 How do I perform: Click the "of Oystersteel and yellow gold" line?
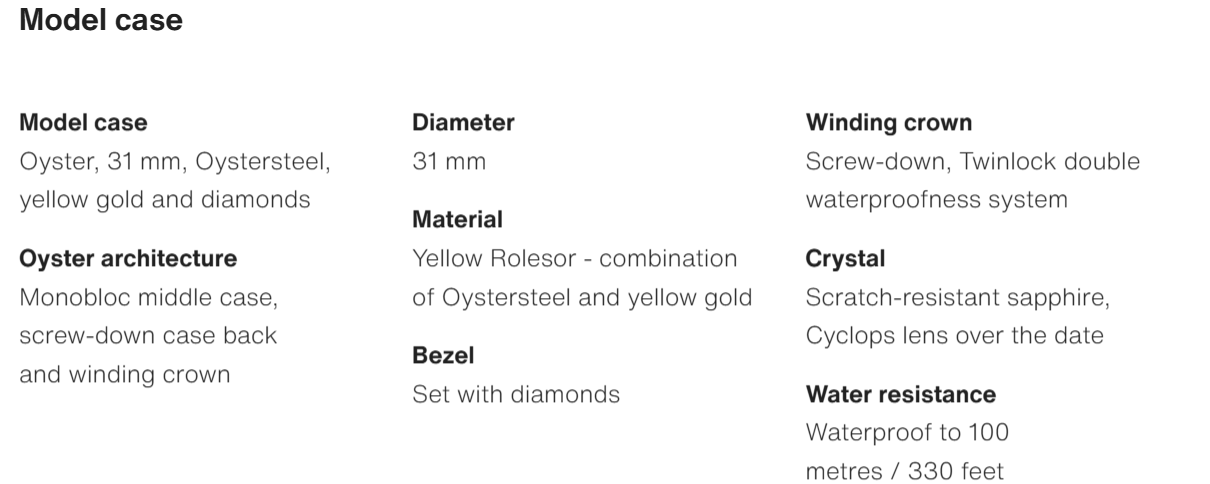point(582,297)
